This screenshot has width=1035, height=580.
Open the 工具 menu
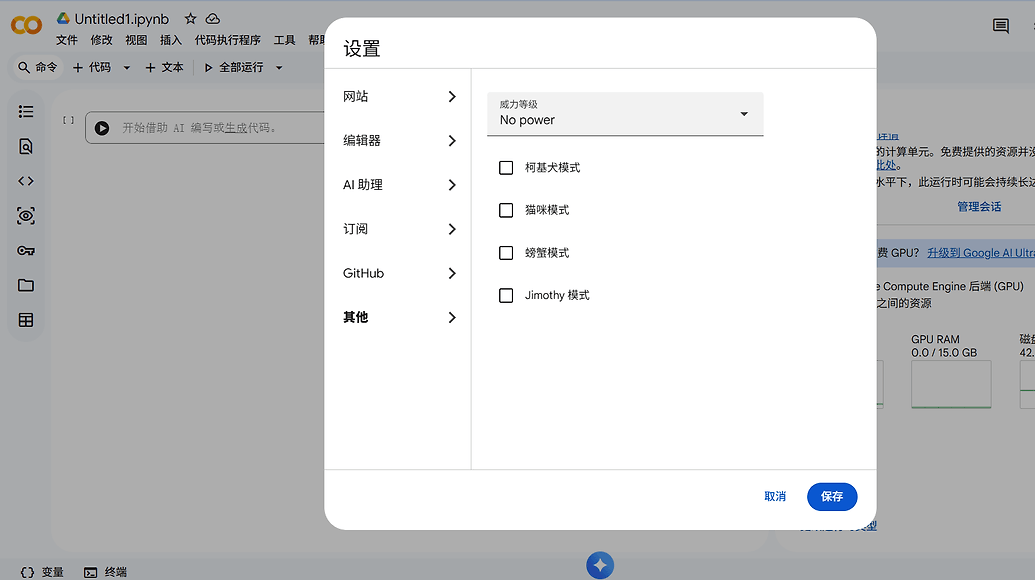(284, 40)
